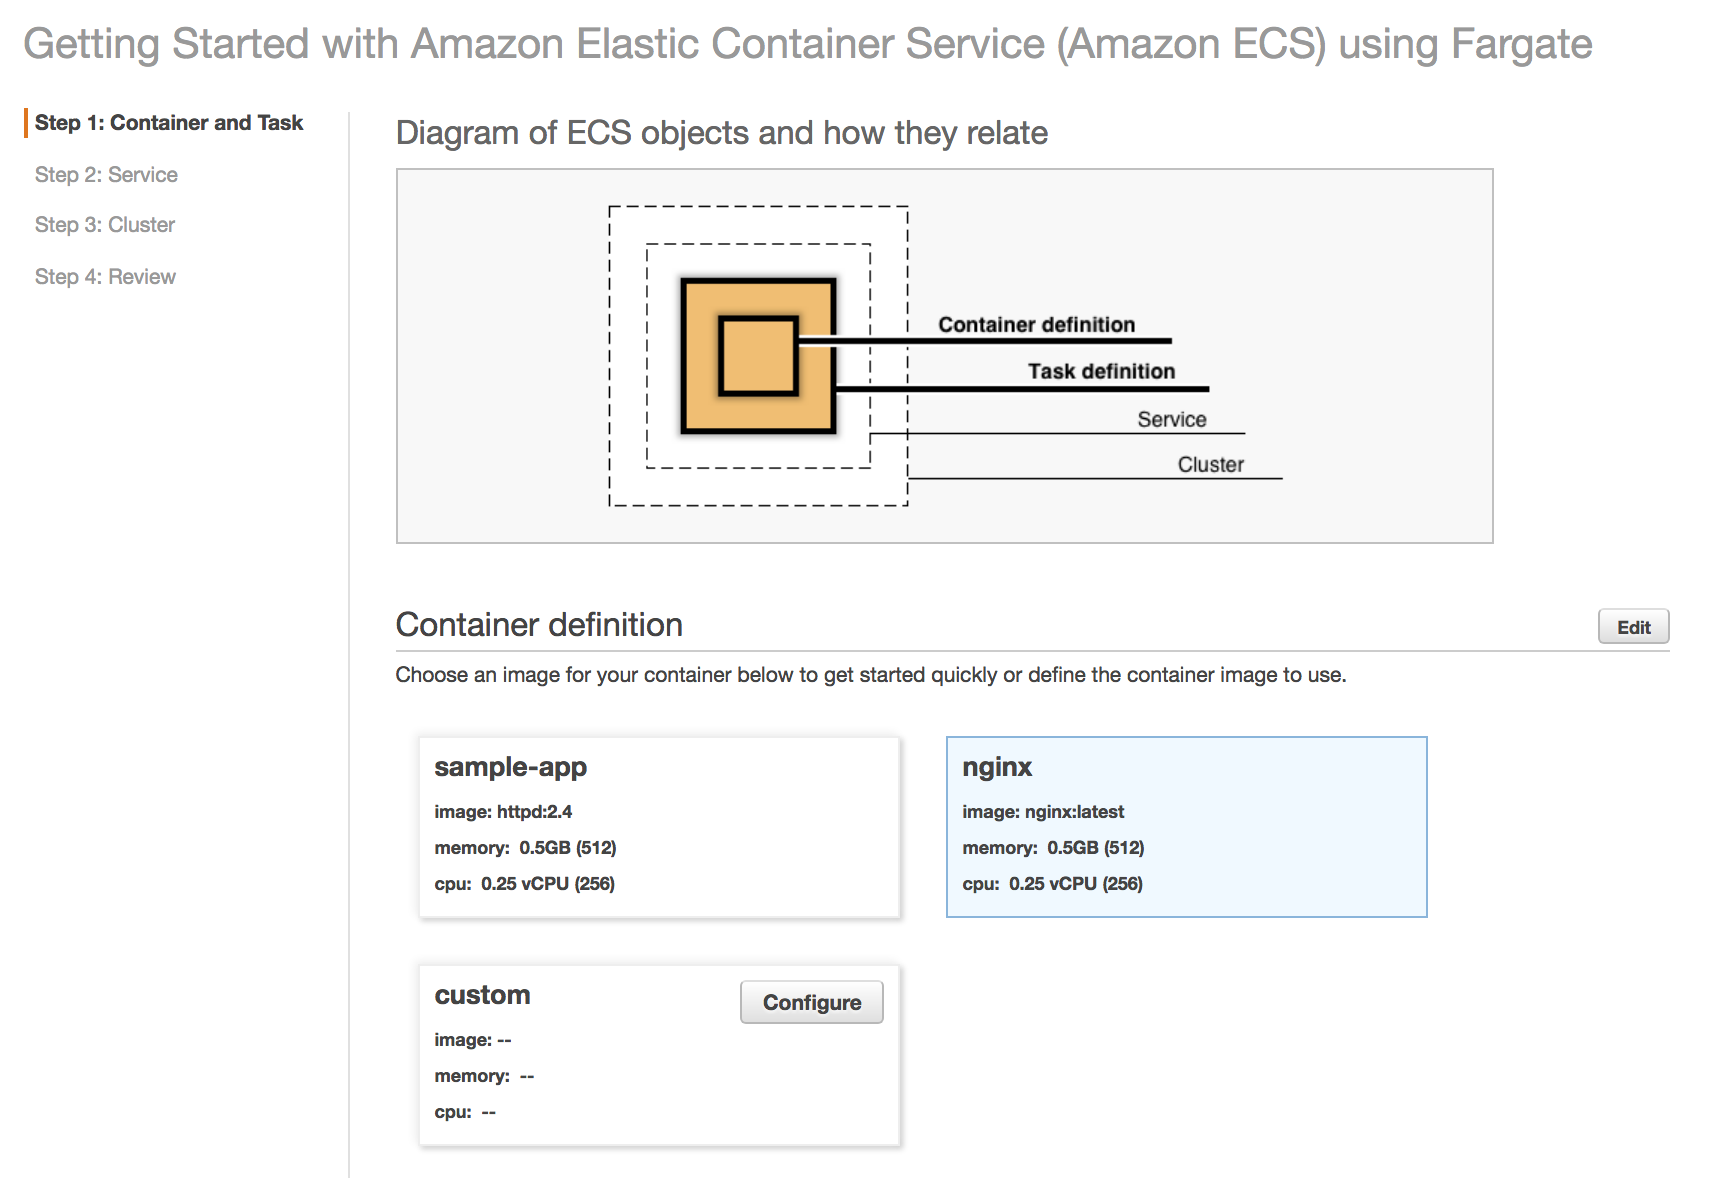Image resolution: width=1732 pixels, height=1178 pixels.
Task: Click the inner orange container square in diagram
Action: tap(758, 356)
